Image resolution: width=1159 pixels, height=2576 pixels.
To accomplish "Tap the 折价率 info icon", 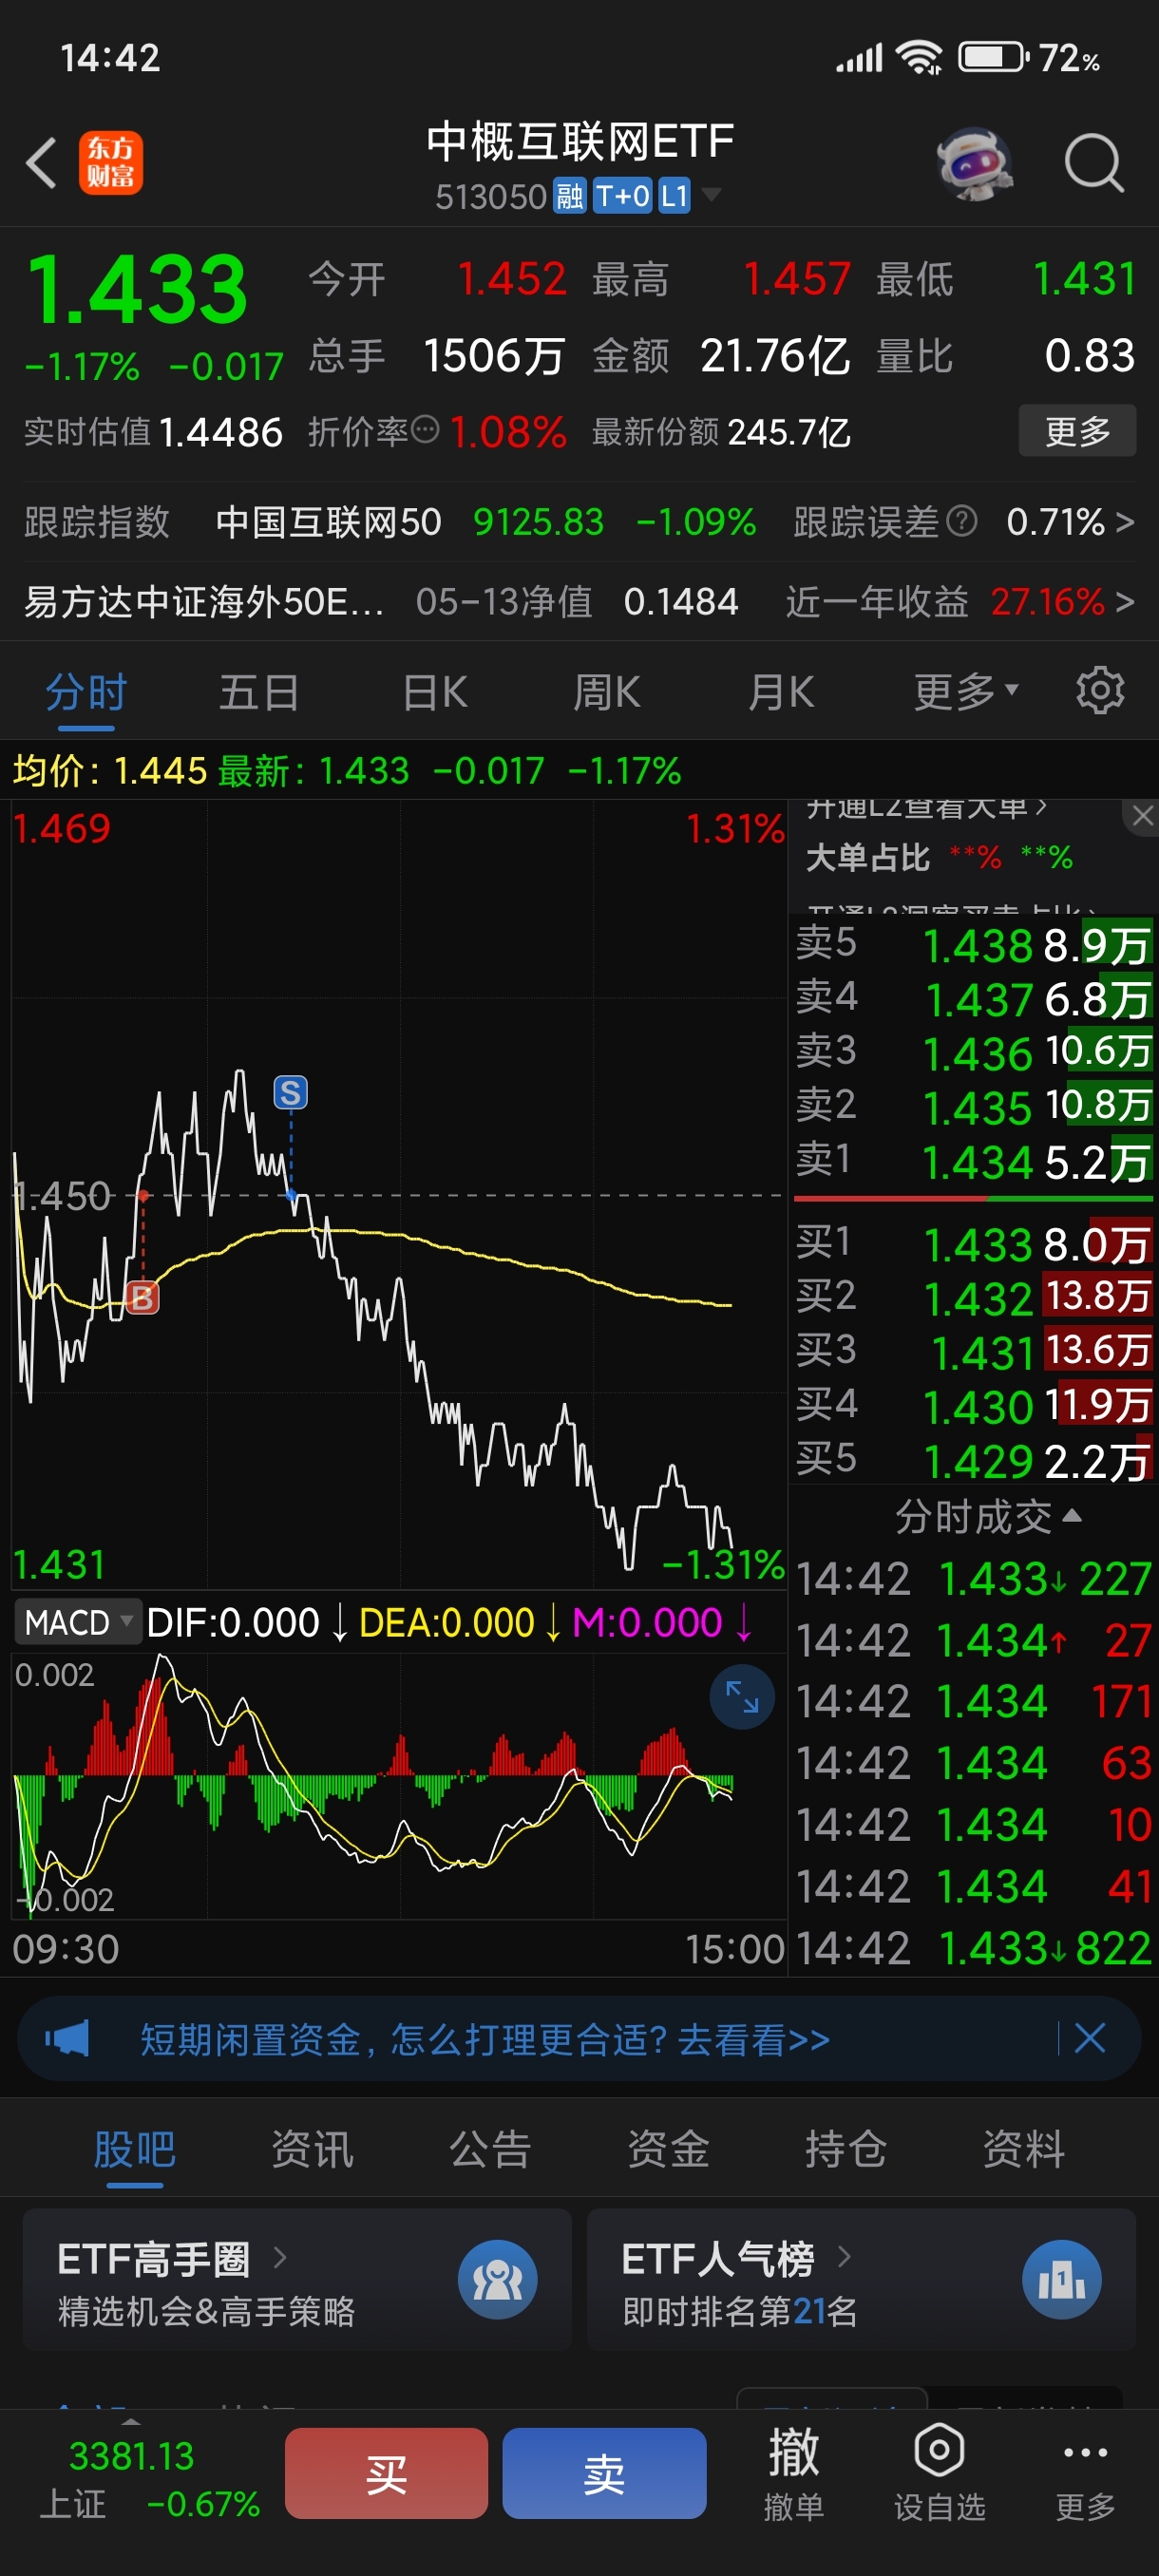I will point(425,430).
